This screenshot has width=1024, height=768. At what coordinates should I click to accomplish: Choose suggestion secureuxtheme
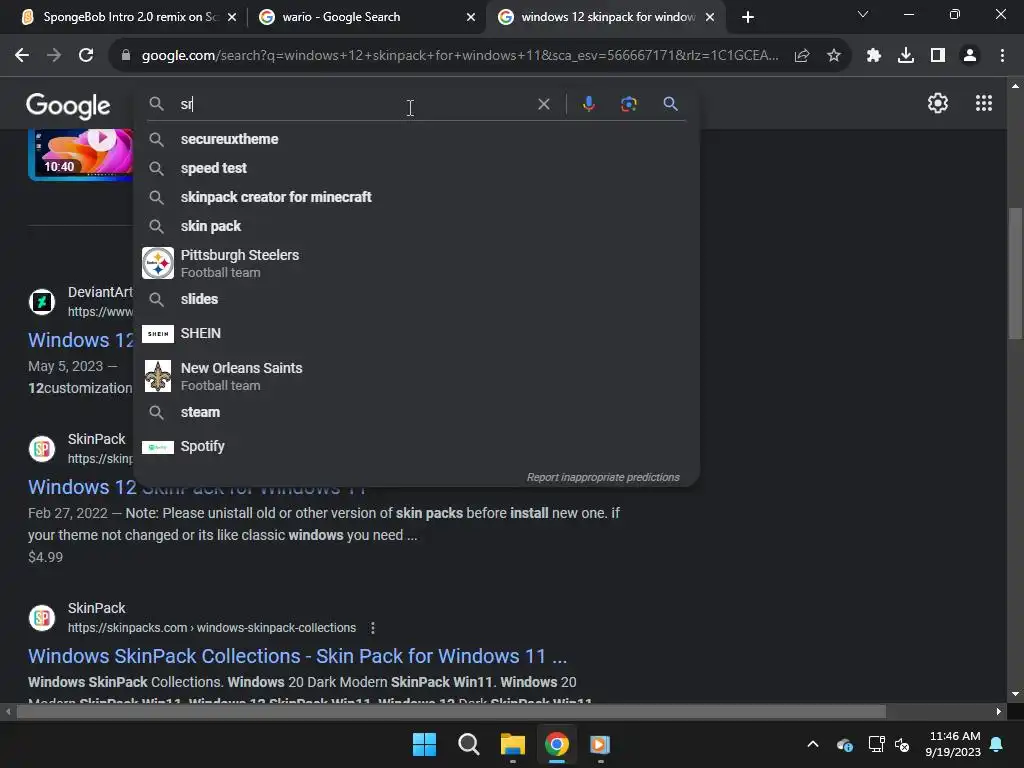pyautogui.click(x=416, y=139)
